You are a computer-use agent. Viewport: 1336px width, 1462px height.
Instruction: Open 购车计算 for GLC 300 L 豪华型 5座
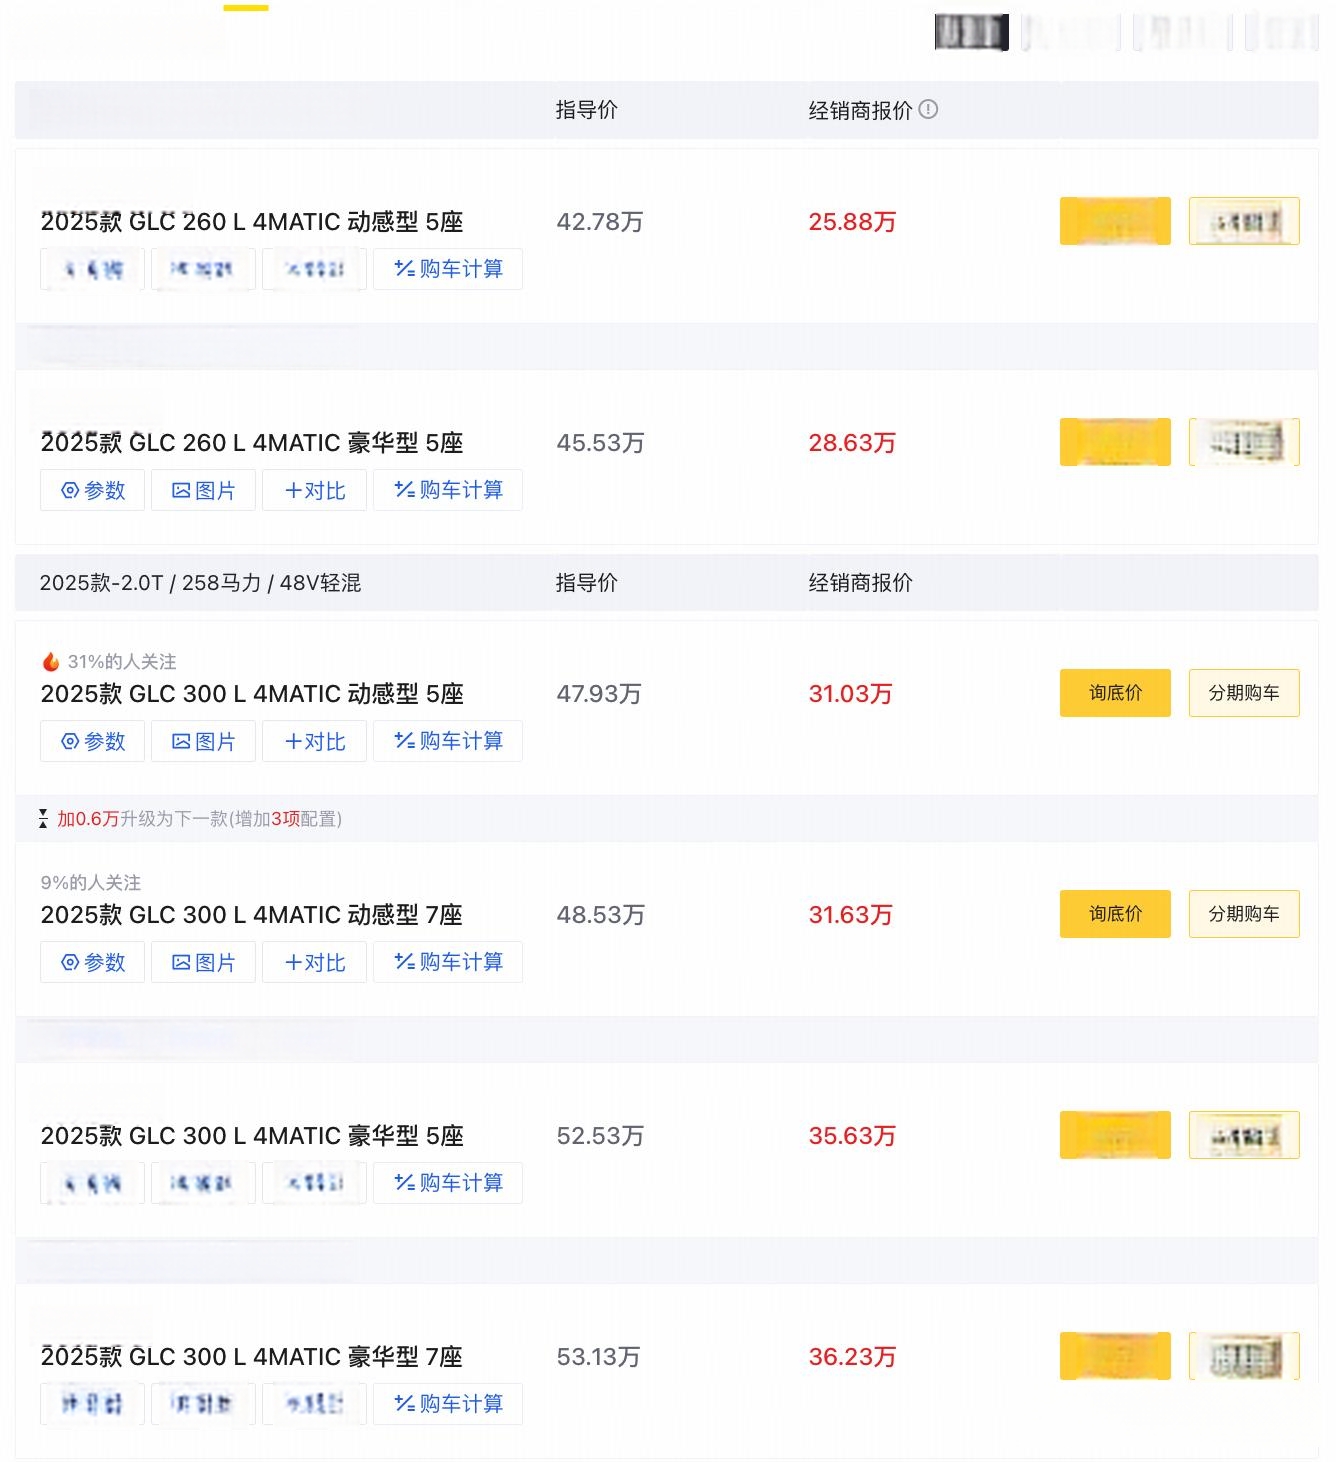point(448,1183)
